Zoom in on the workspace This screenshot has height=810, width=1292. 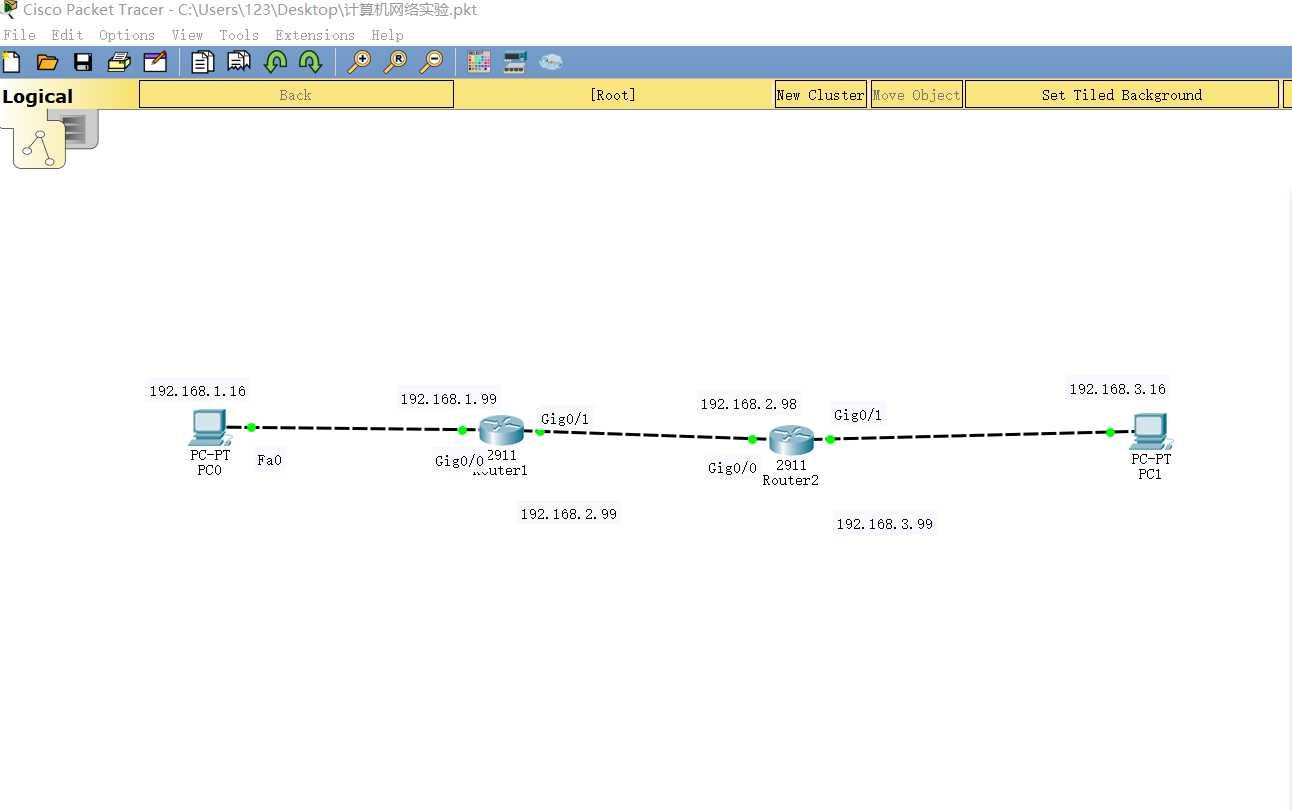359,62
